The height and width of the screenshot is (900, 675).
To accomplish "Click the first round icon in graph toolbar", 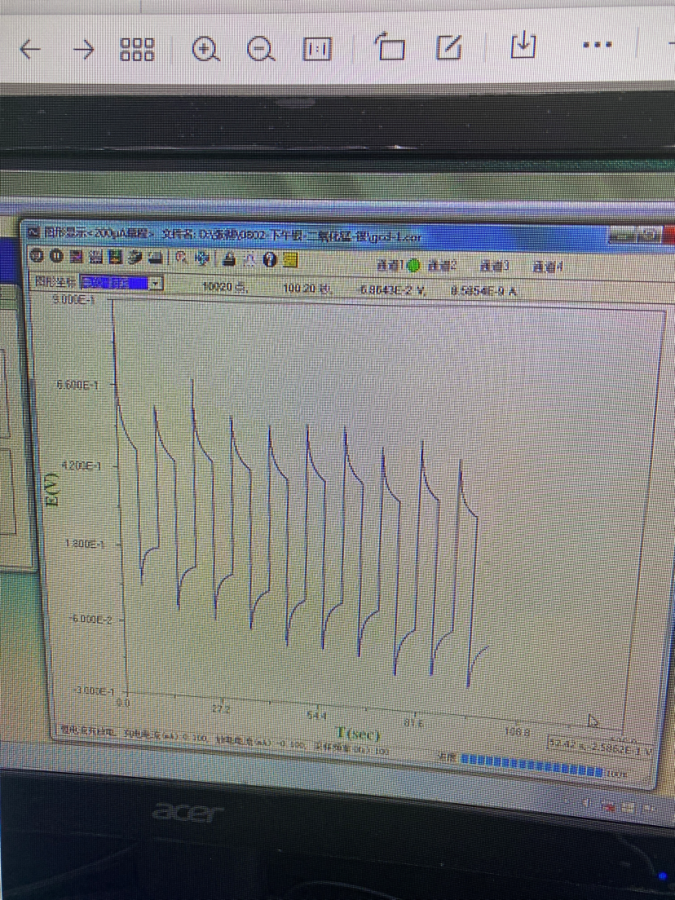I will click(x=36, y=256).
